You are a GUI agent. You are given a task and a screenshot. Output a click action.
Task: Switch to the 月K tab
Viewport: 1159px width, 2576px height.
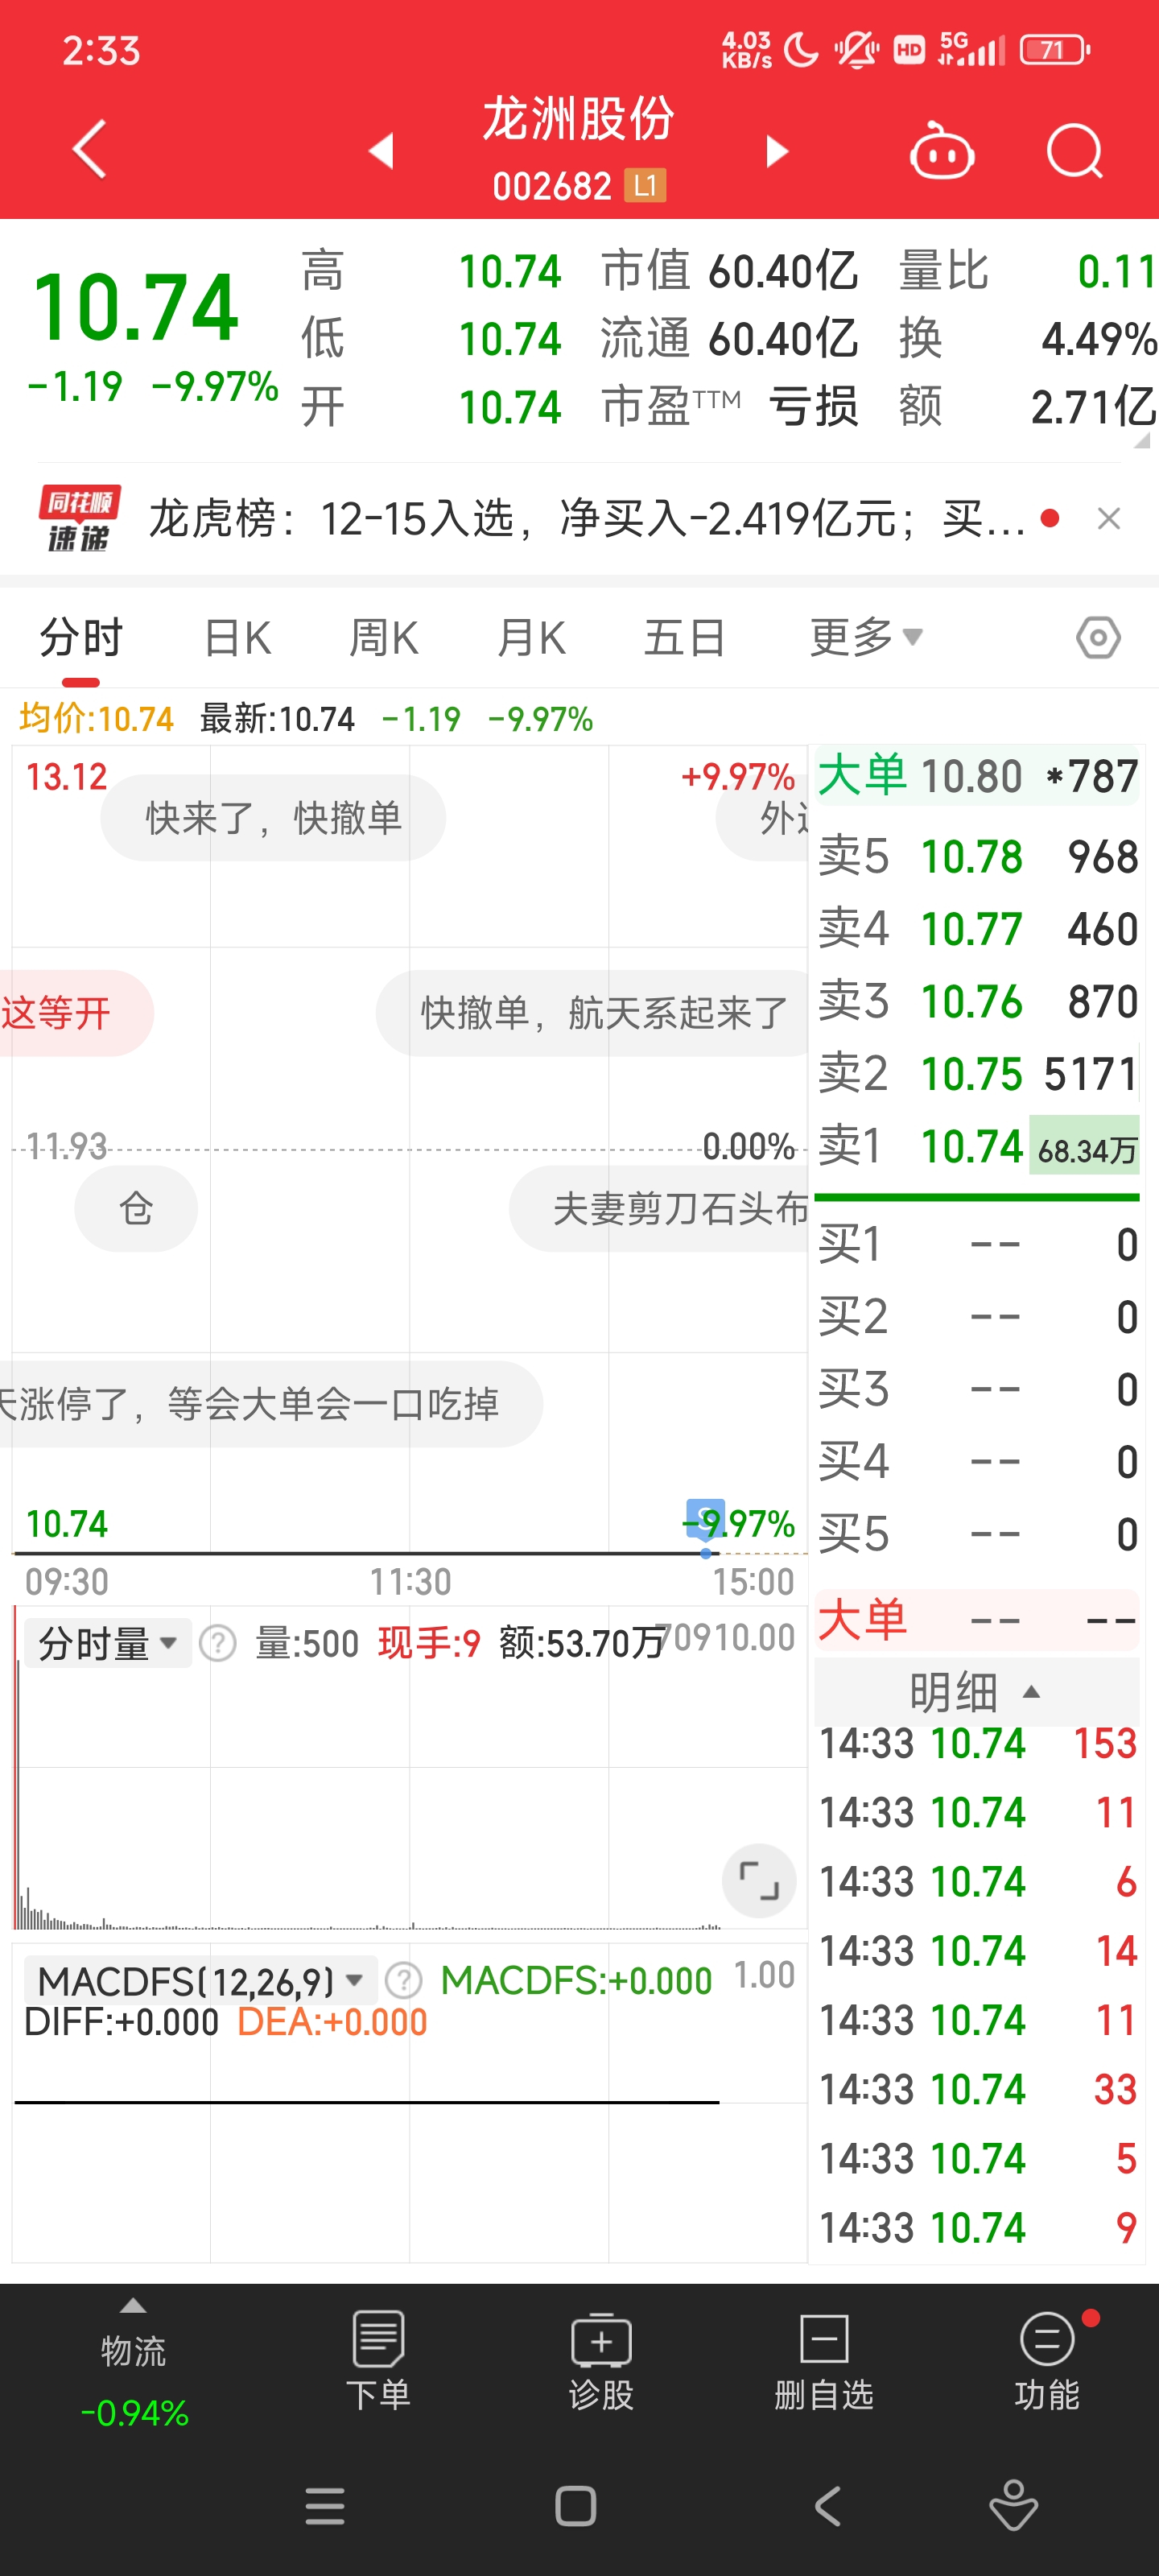(531, 638)
